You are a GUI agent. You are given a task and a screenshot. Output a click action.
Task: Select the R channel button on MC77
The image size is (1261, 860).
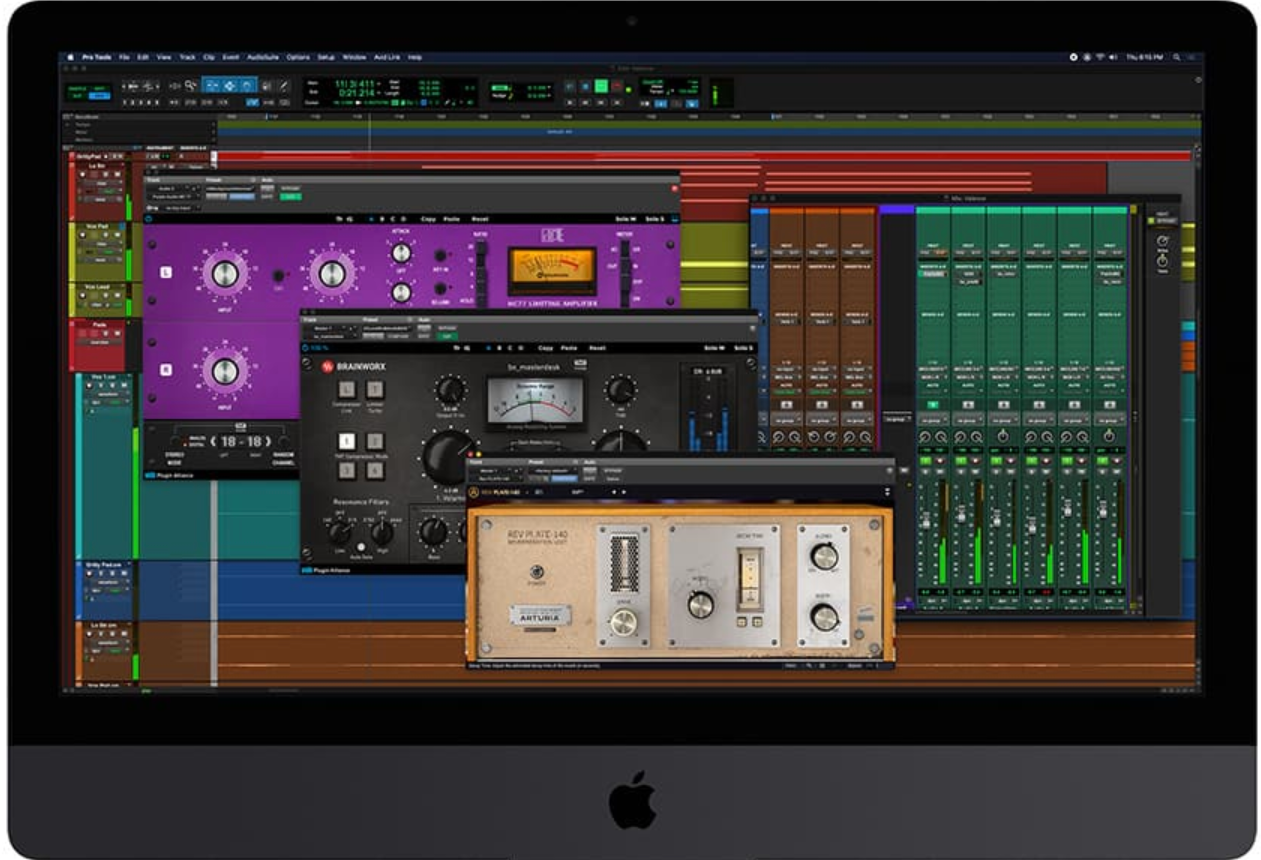164,369
